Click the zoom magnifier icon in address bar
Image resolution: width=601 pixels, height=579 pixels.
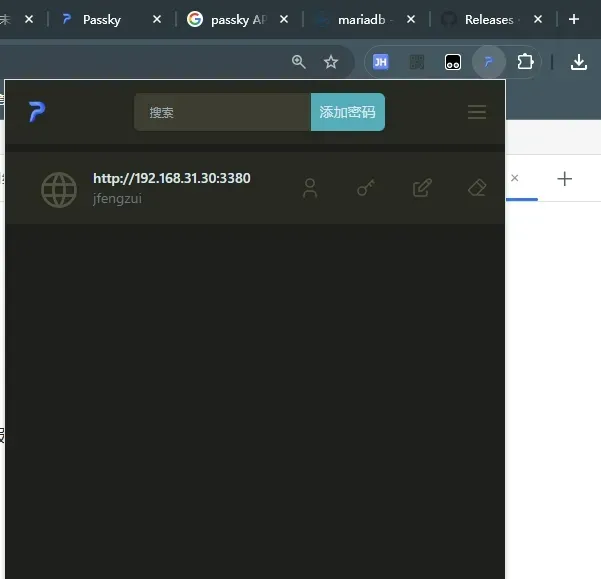point(298,62)
